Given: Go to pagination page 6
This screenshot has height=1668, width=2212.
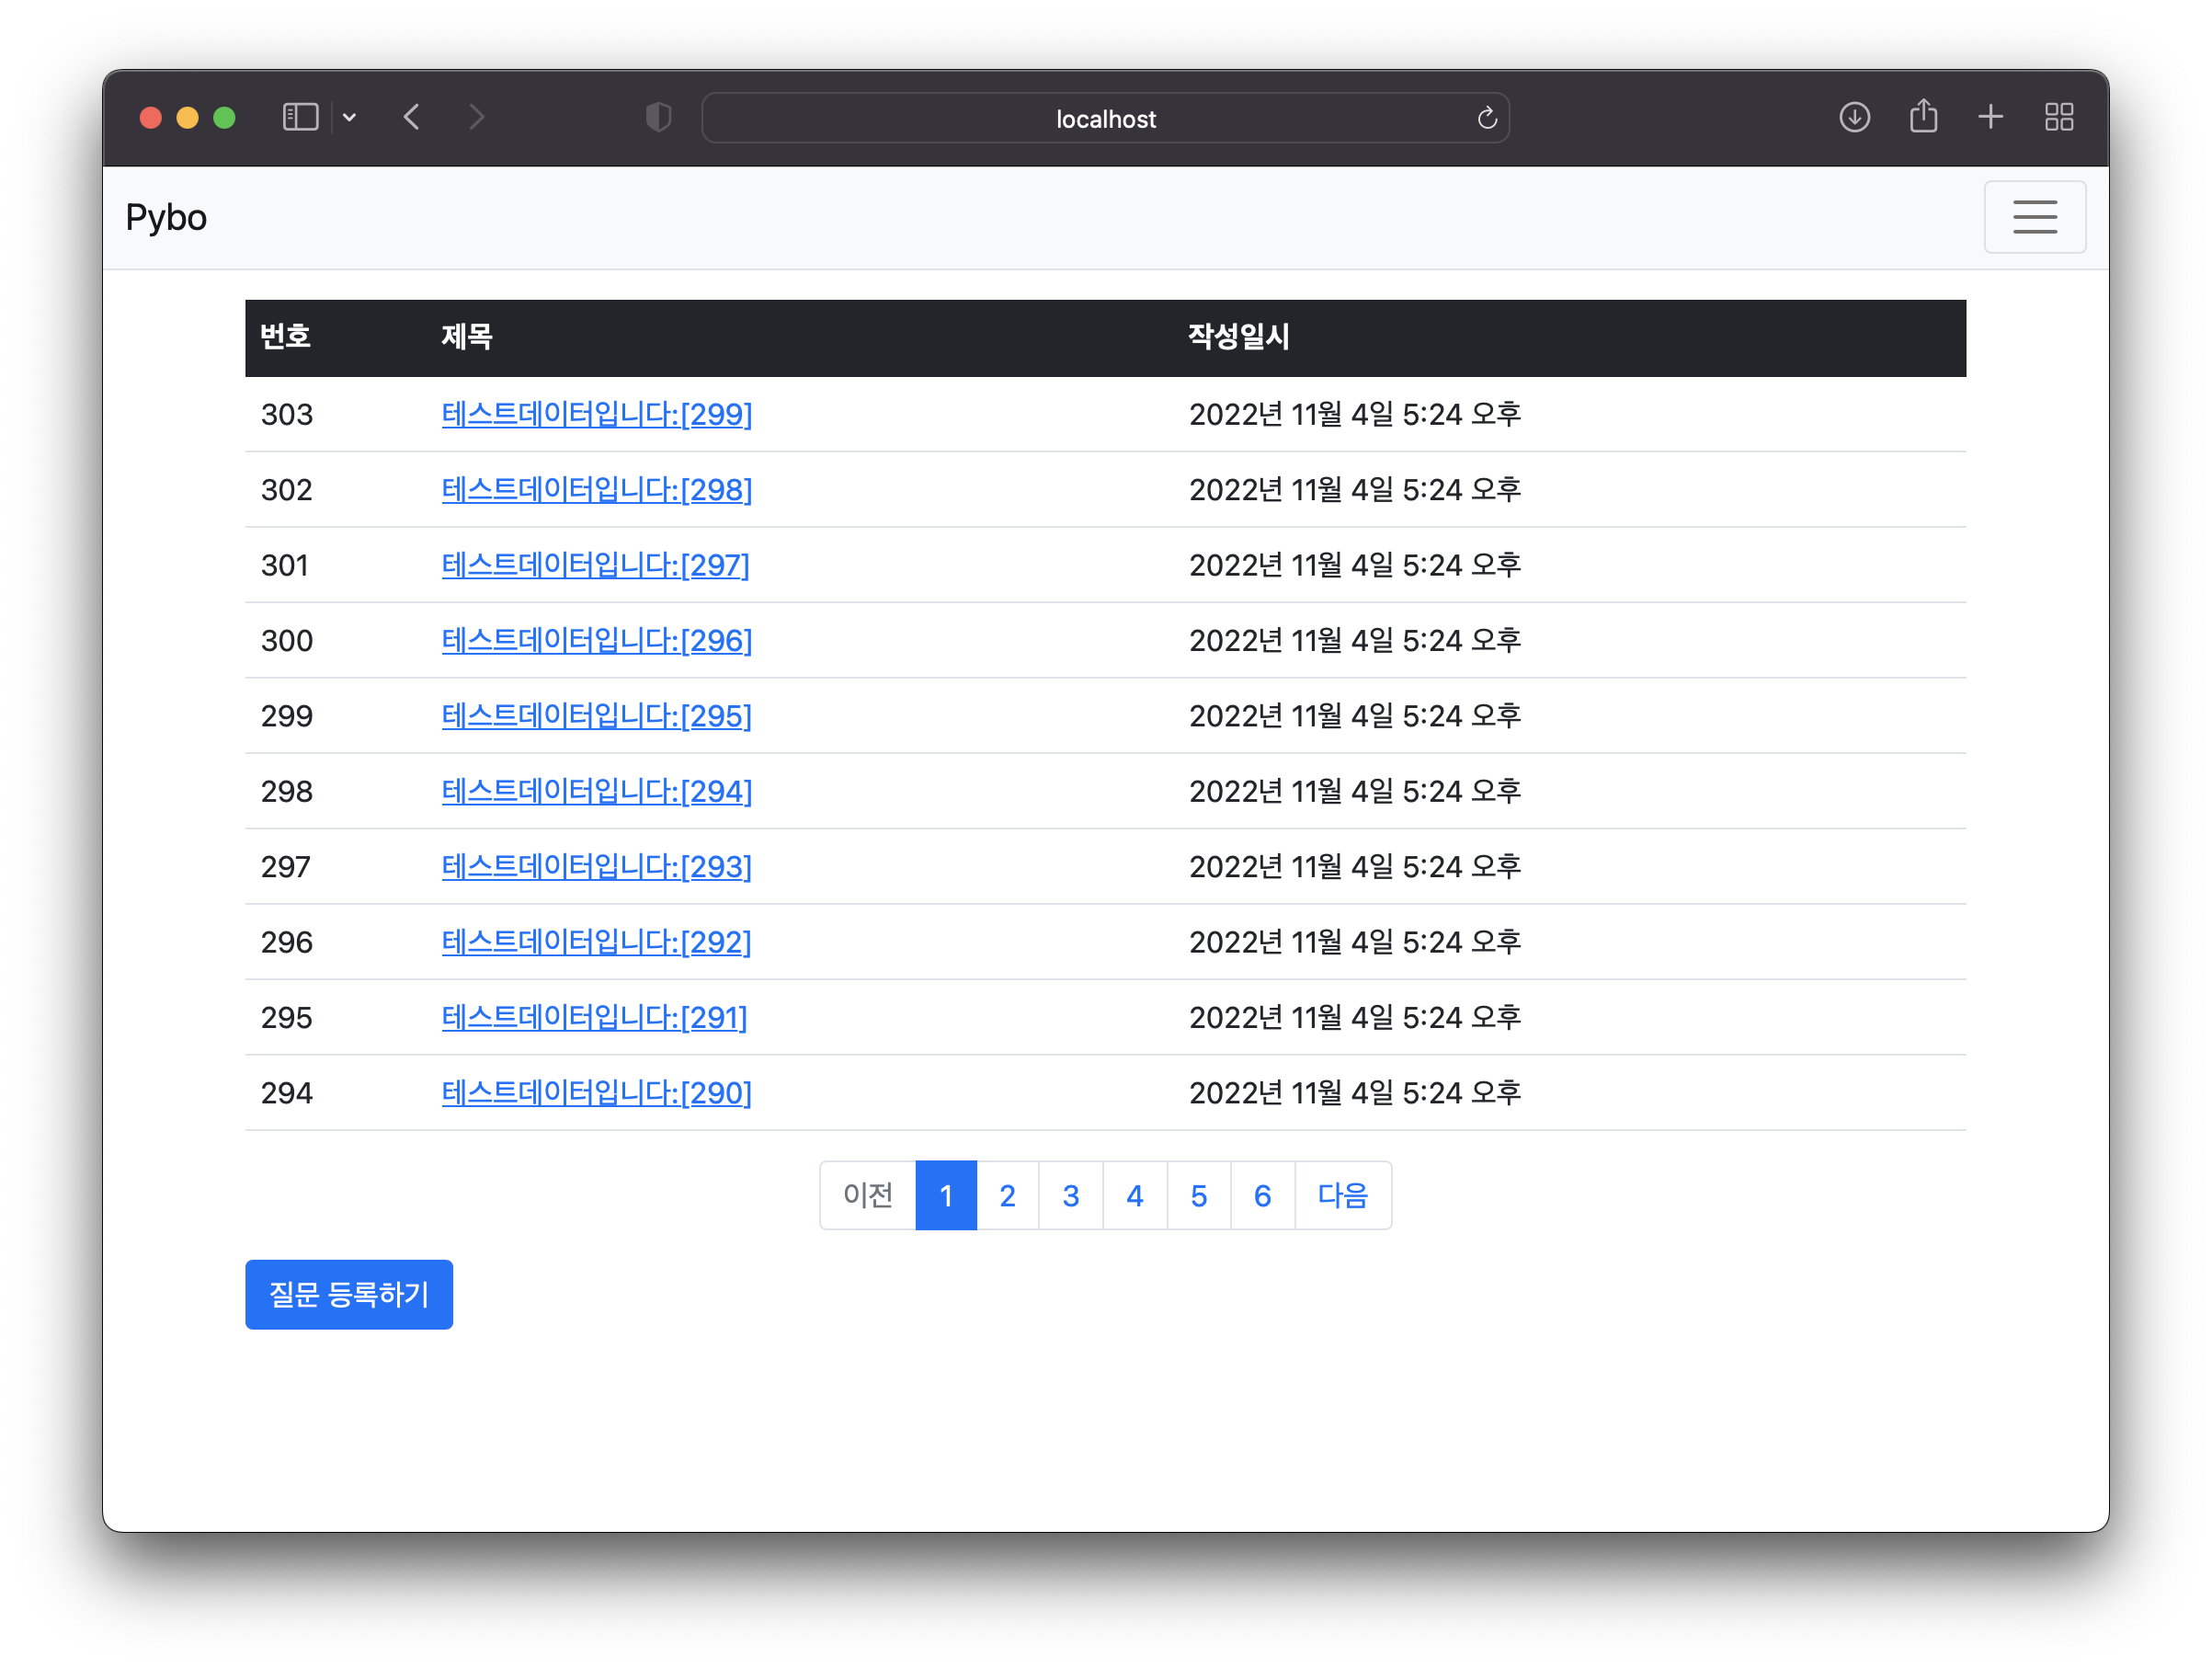Looking at the screenshot, I should 1262,1195.
